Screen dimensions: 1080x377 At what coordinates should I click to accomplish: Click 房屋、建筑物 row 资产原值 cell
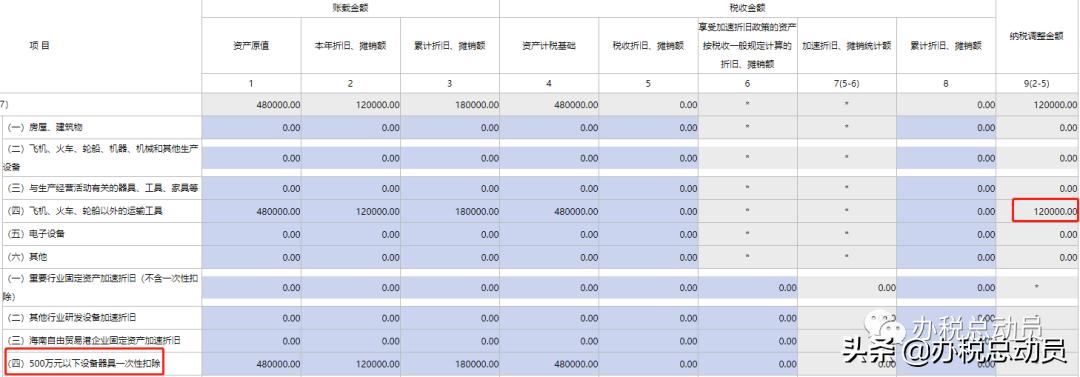(251, 128)
